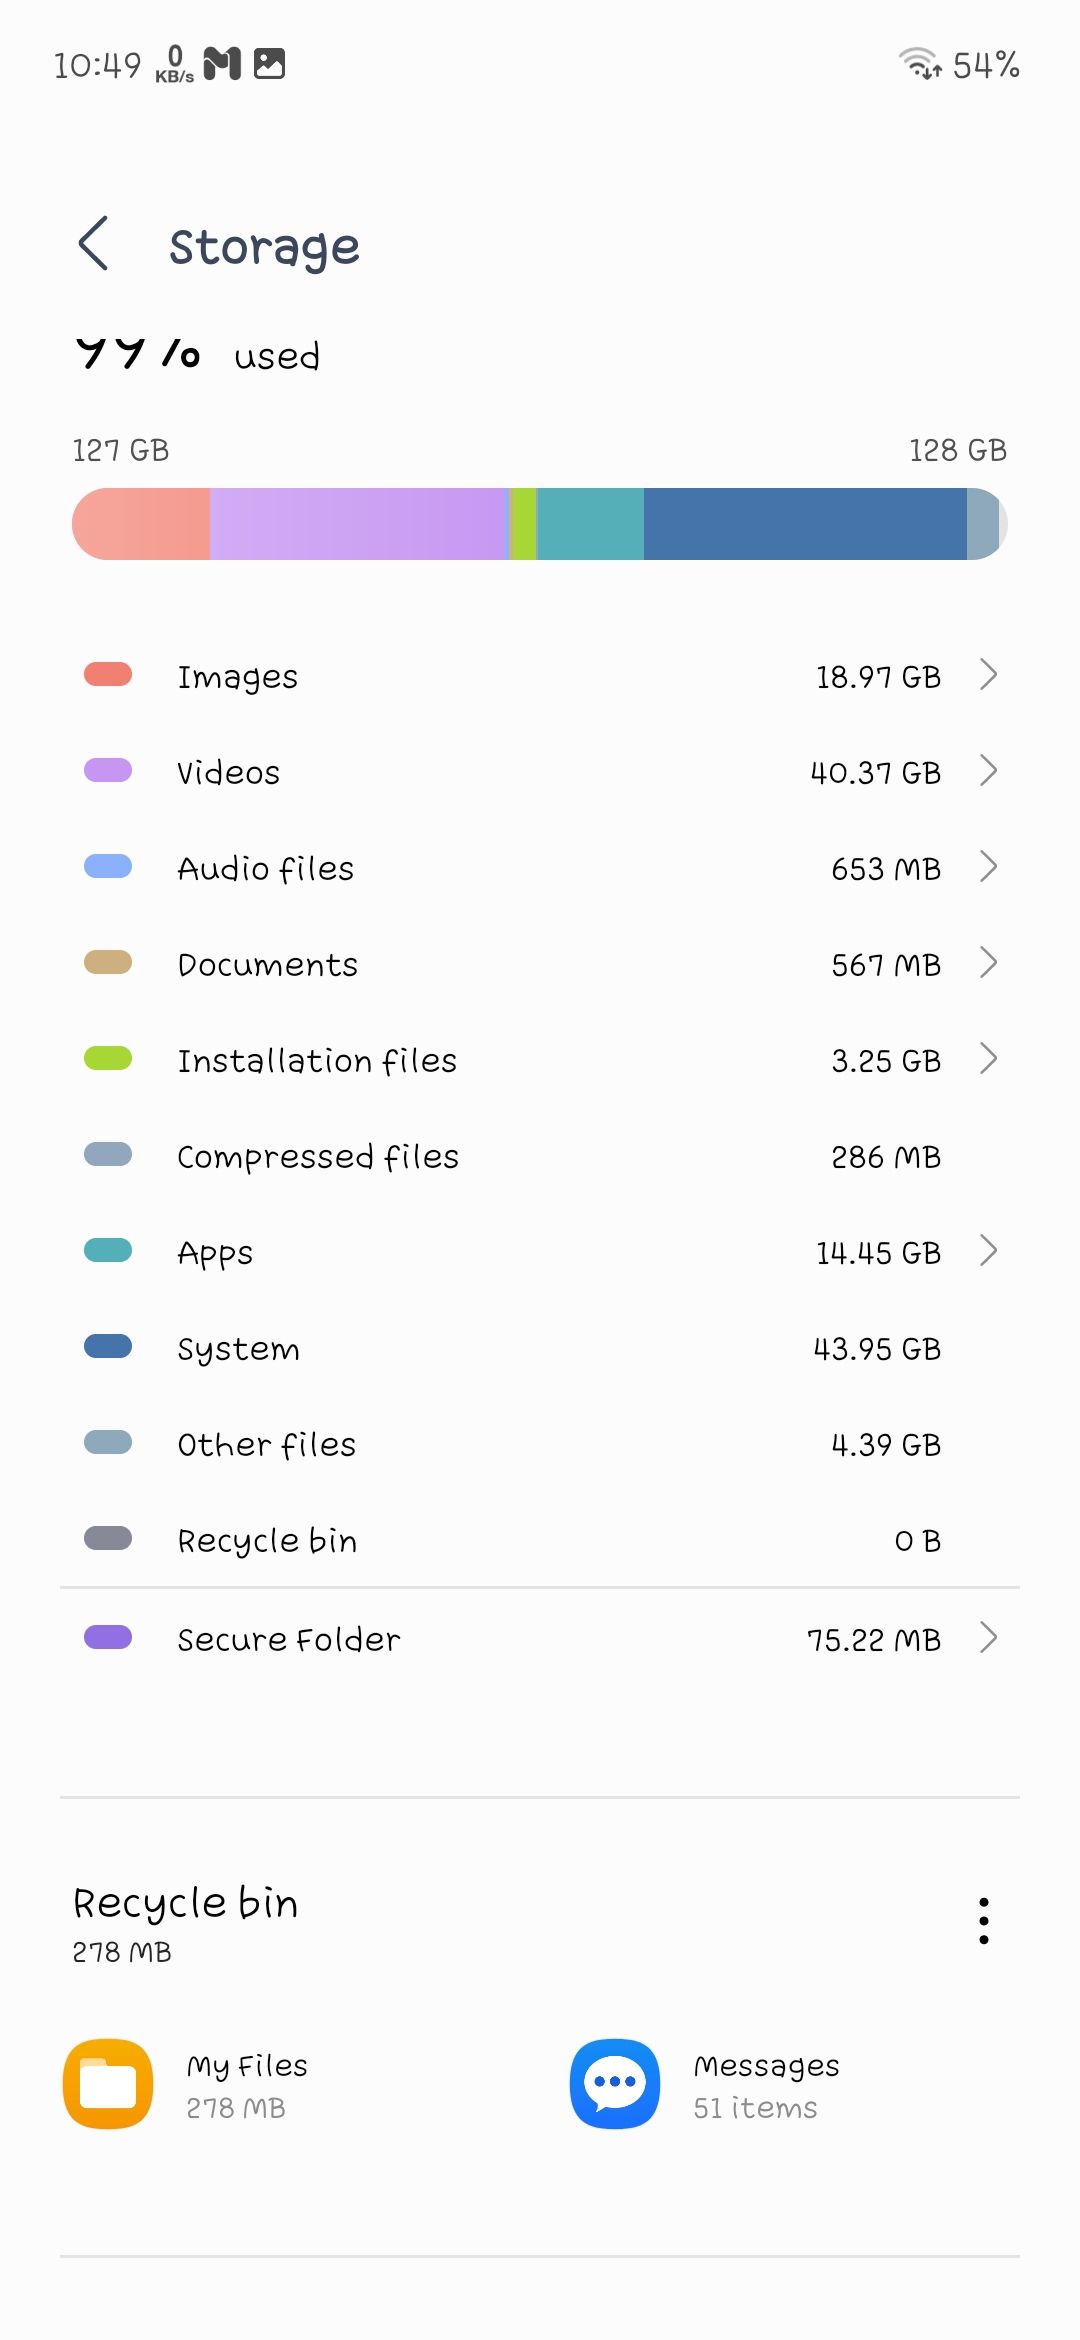Screen dimensions: 1080x2340
Task: Tap the purple Videos segment in storage bar
Action: [x=359, y=524]
